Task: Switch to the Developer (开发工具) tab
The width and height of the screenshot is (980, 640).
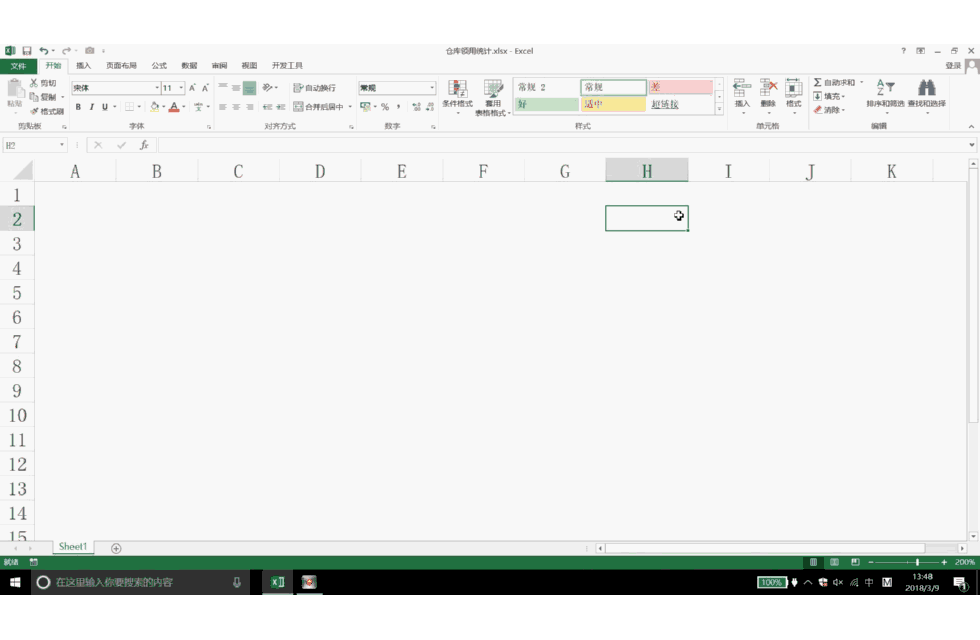Action: pyautogui.click(x=287, y=66)
